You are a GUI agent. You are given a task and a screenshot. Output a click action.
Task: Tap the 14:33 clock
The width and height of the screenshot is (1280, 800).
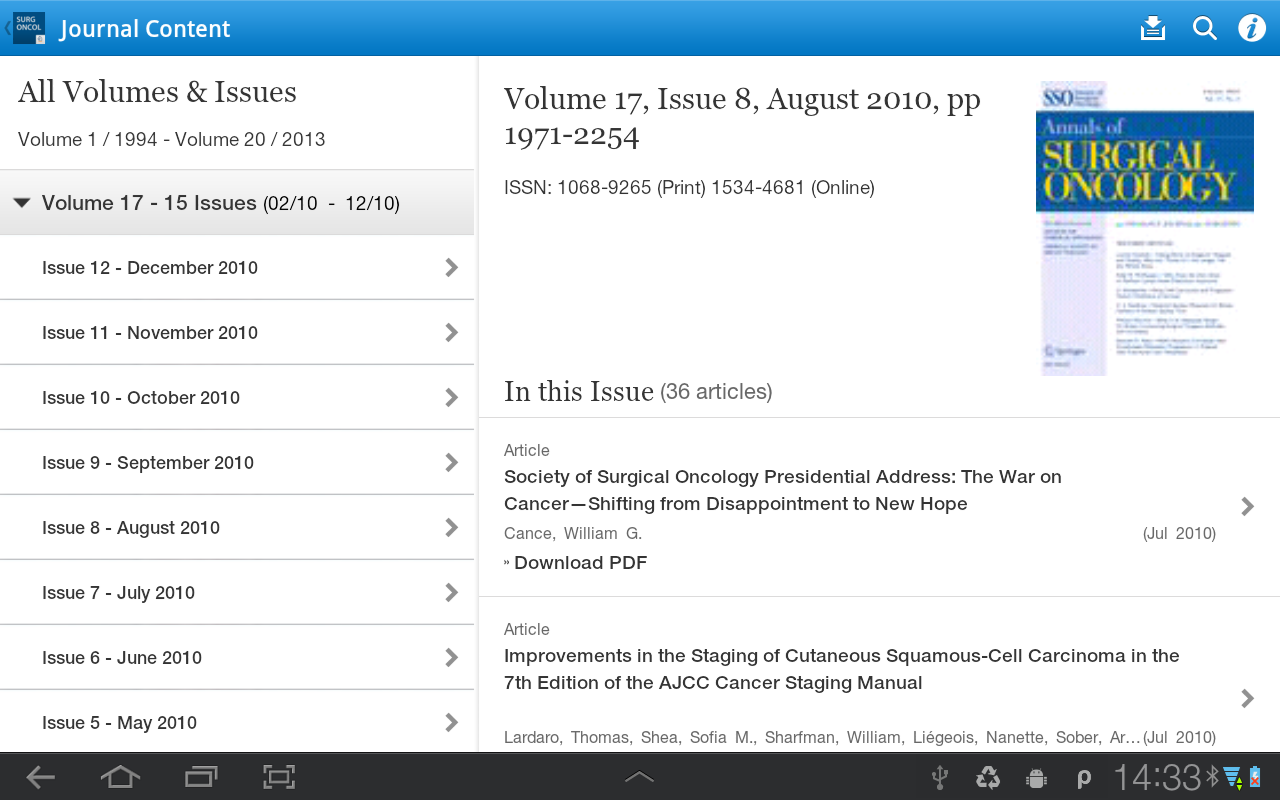[x=1157, y=777]
